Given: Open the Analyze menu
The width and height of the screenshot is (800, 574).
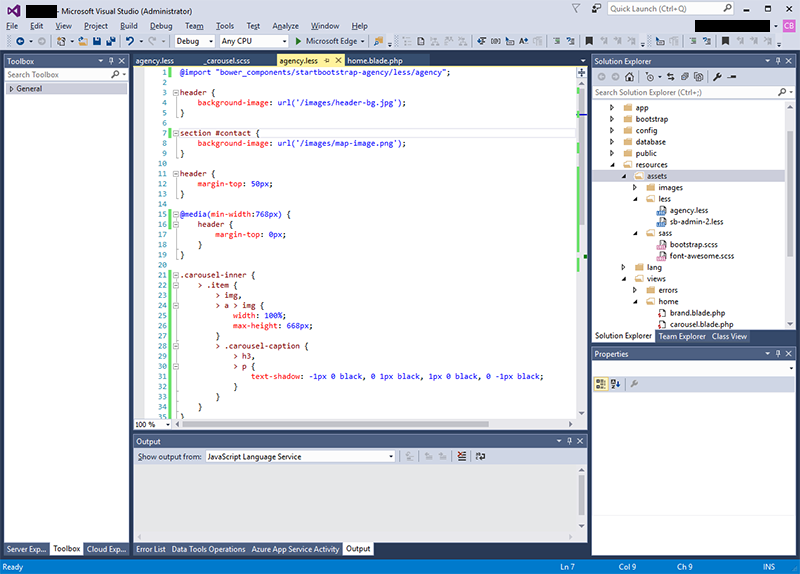Looking at the screenshot, I should [x=285, y=26].
